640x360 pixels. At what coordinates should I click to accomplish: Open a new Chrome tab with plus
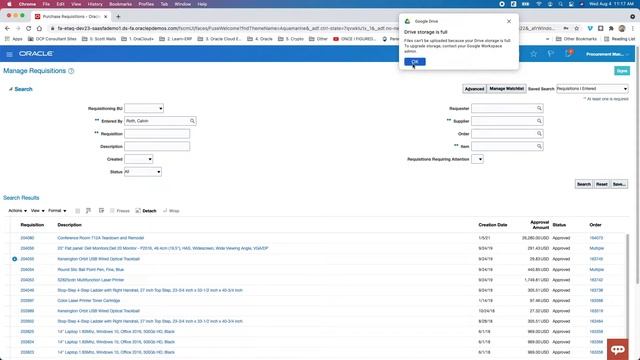(118, 16)
